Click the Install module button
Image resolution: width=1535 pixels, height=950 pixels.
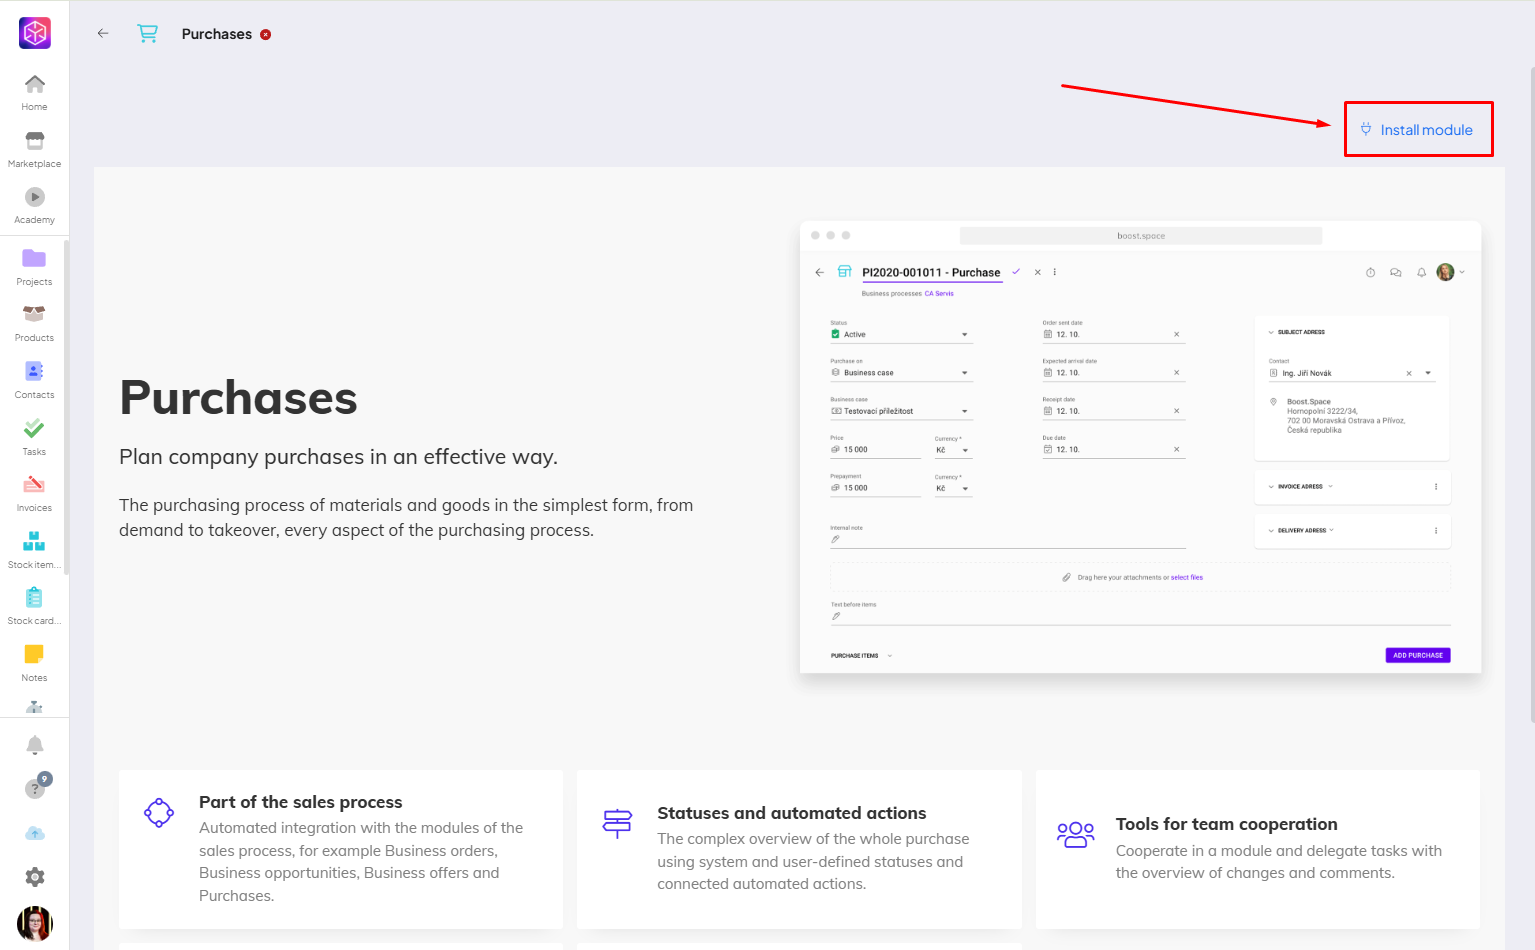(1417, 130)
